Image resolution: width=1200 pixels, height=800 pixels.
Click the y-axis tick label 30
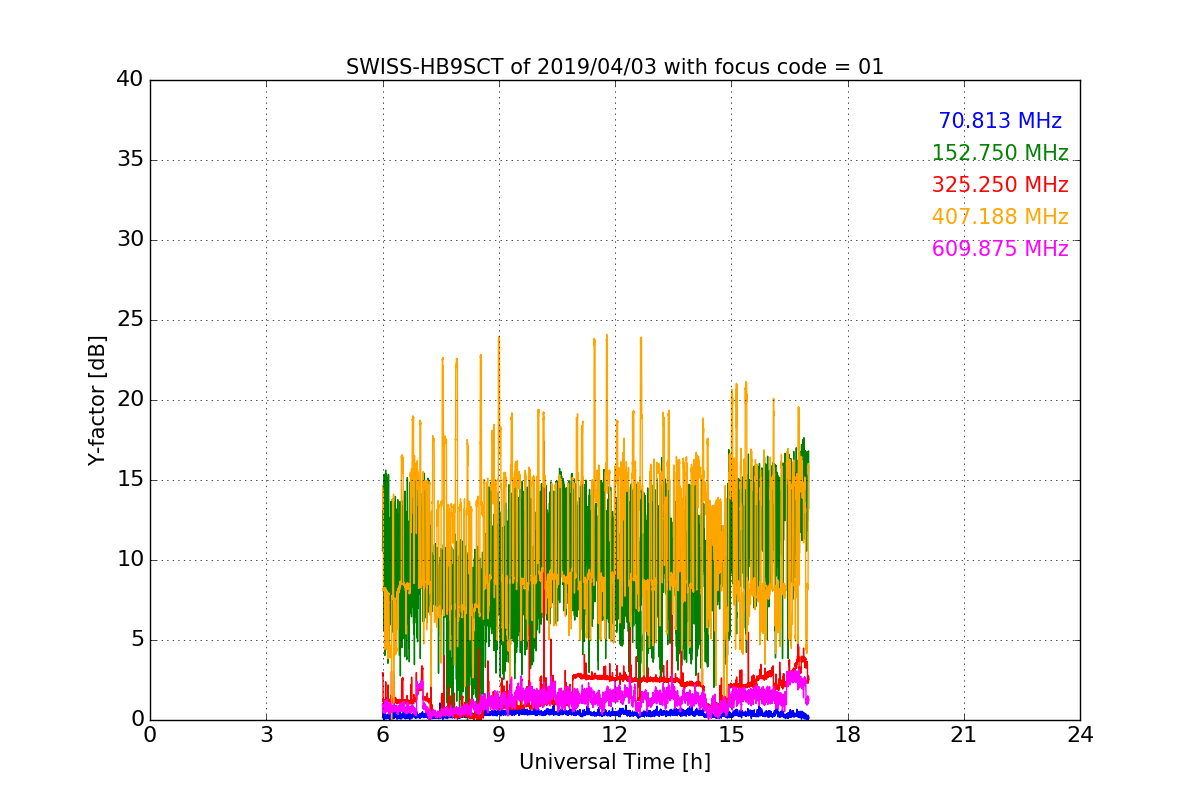coord(129,240)
